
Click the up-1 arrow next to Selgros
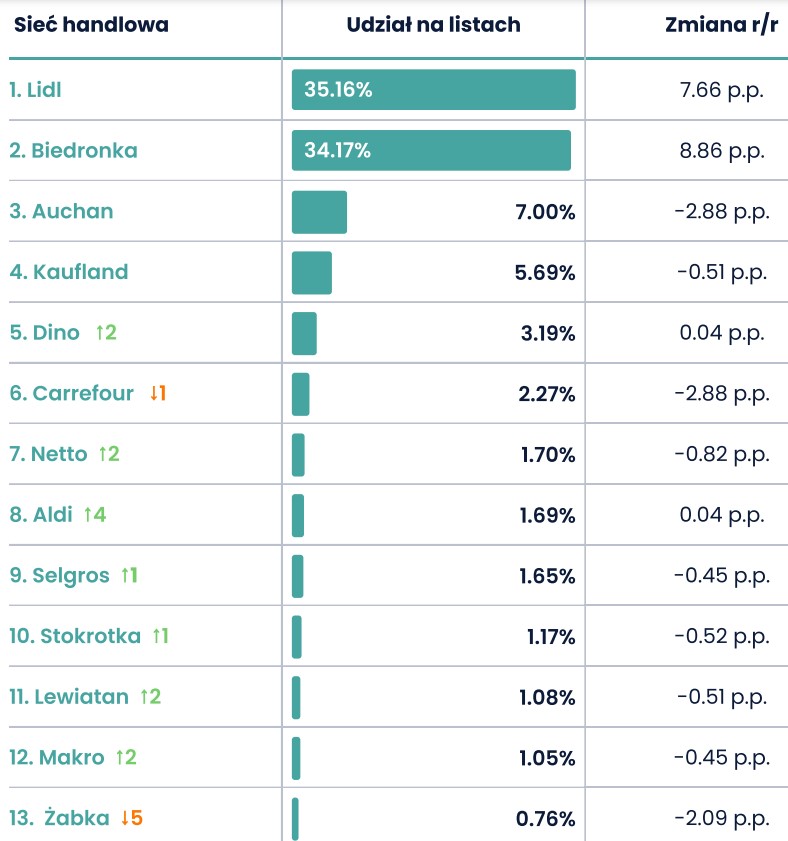click(x=129, y=575)
